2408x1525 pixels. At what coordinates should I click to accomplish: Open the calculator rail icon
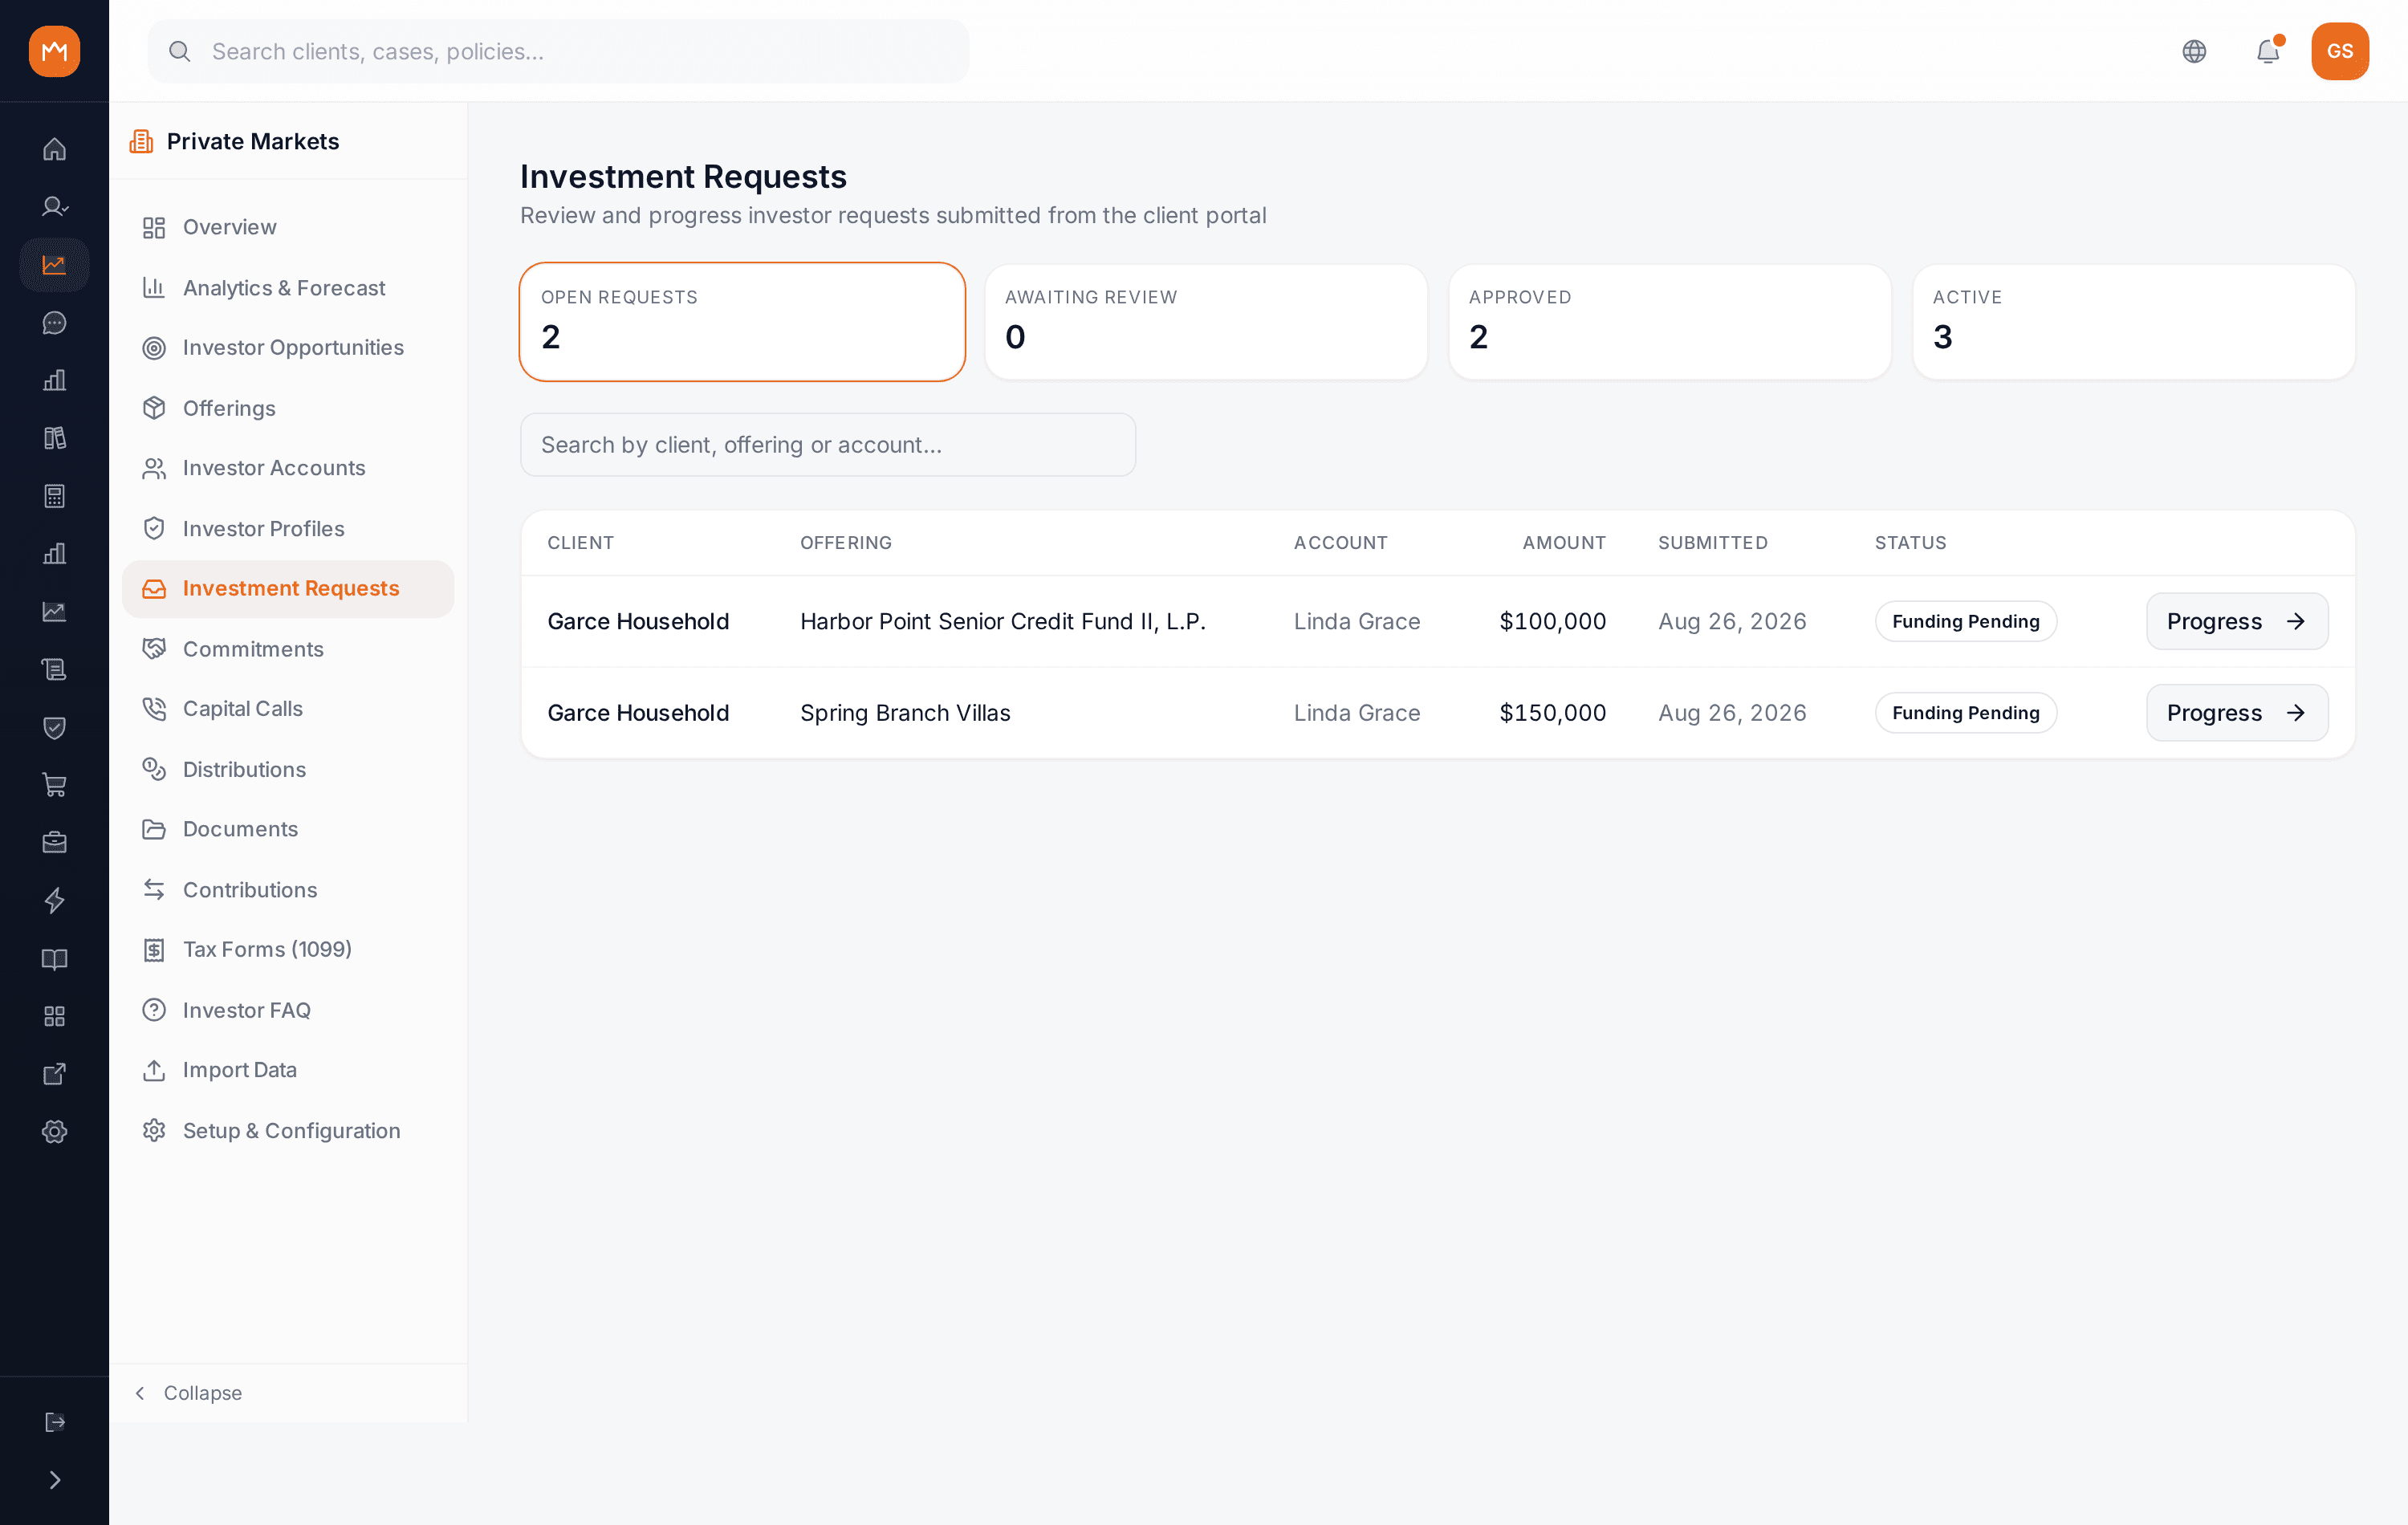54,496
